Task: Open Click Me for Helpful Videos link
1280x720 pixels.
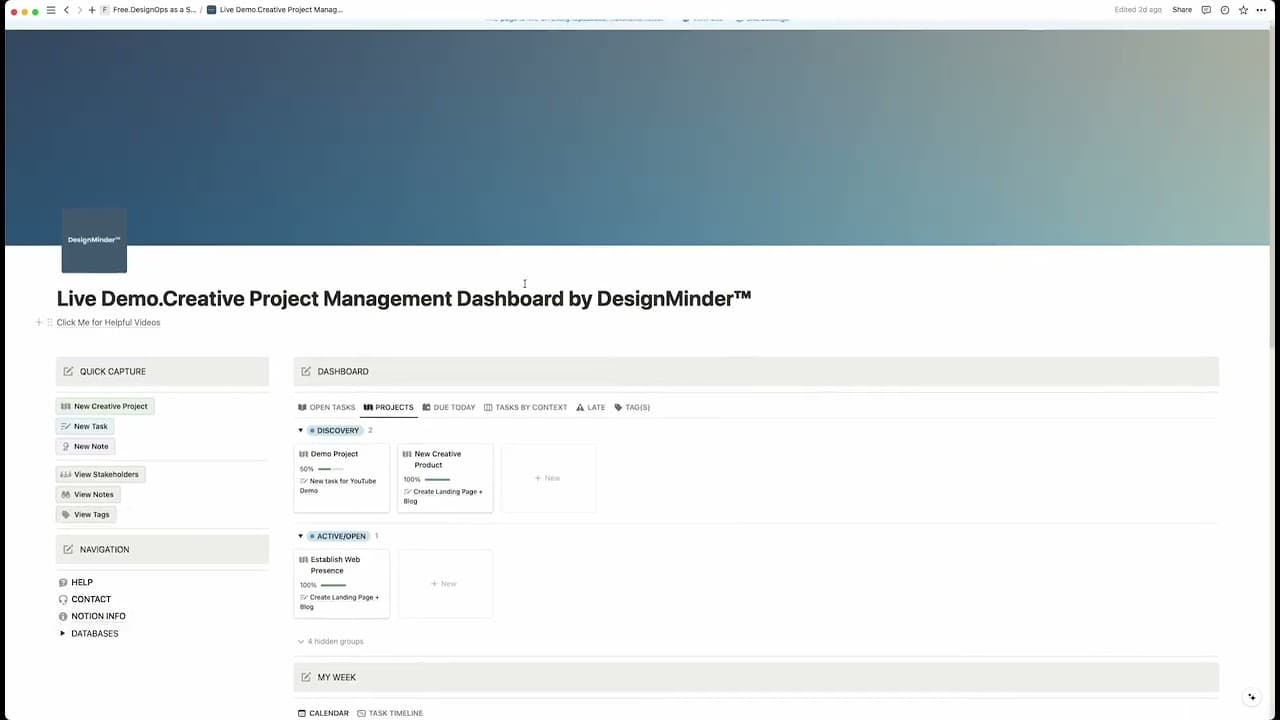Action: click(108, 323)
